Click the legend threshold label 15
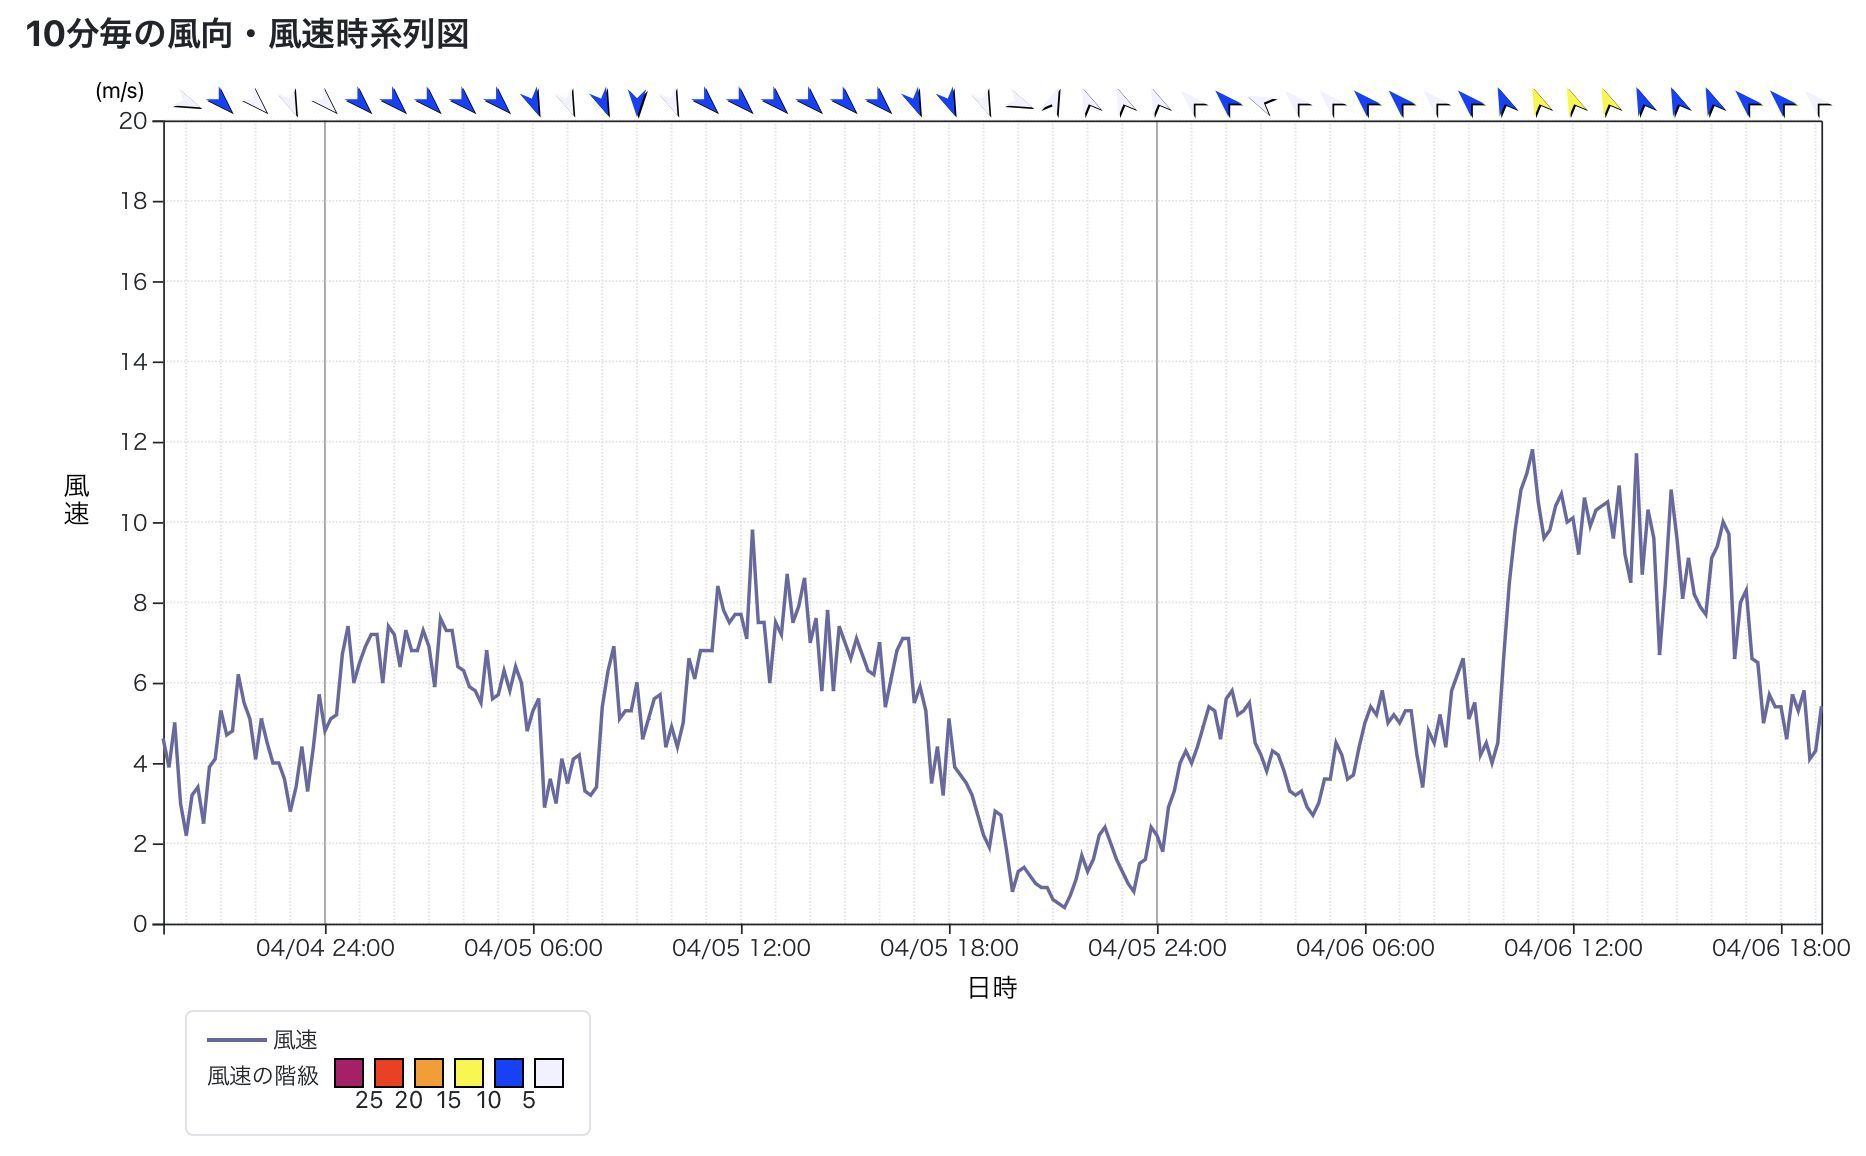Screen dimensions: 1866x1156 coord(449,1100)
